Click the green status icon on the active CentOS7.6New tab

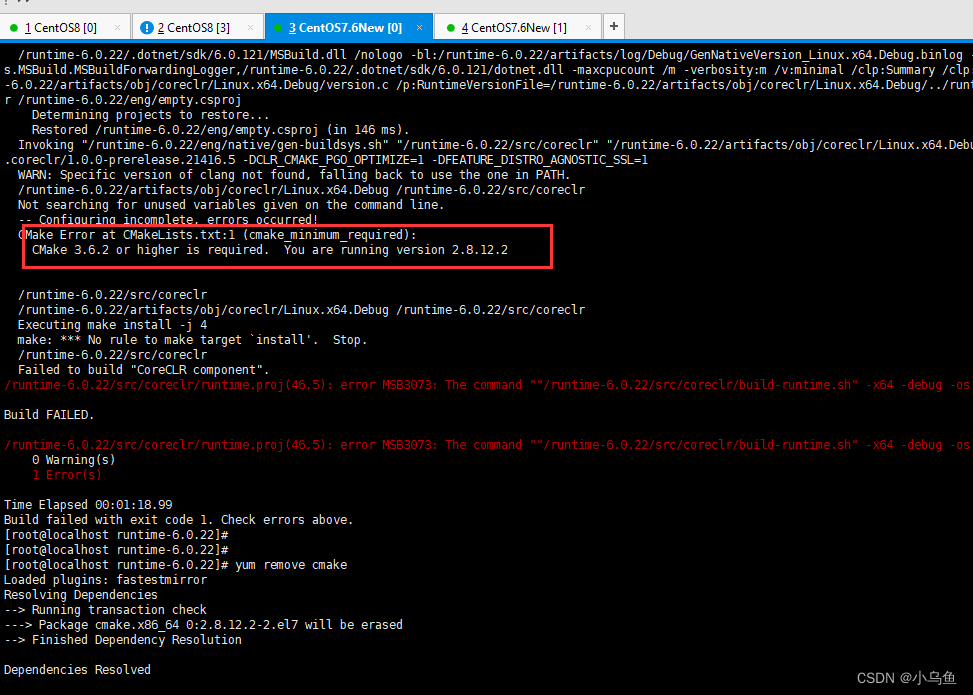[277, 27]
